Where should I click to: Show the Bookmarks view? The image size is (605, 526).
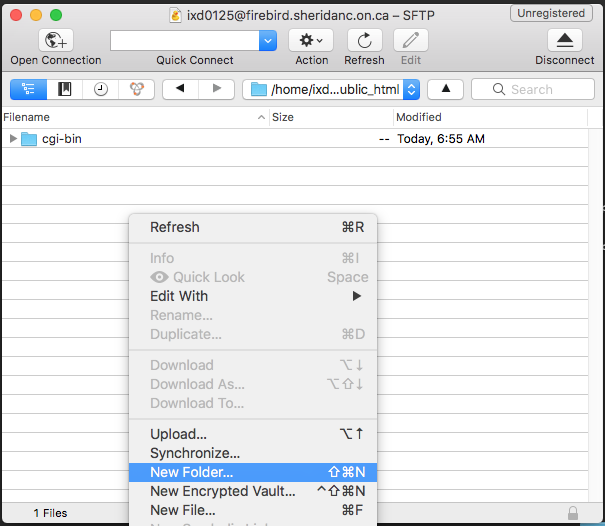tap(64, 89)
